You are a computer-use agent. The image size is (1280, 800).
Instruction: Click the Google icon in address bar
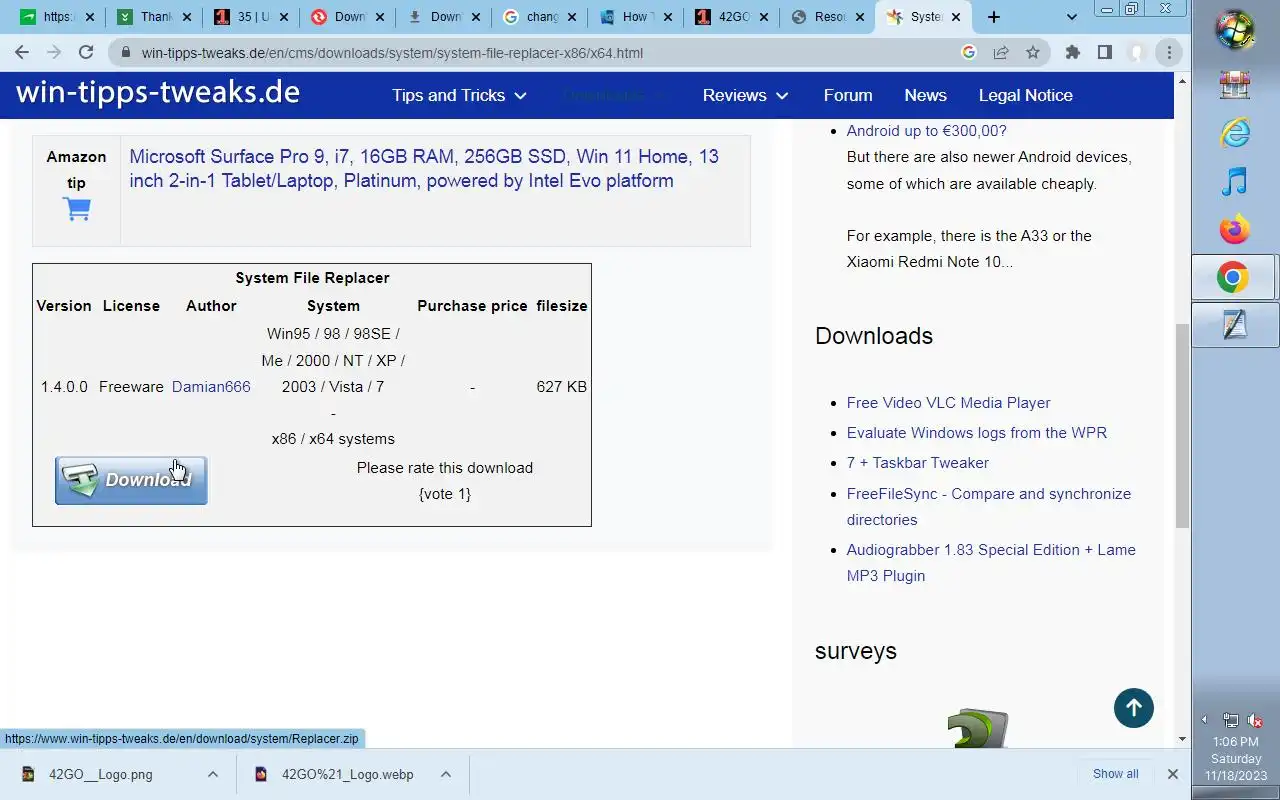pyautogui.click(x=968, y=53)
